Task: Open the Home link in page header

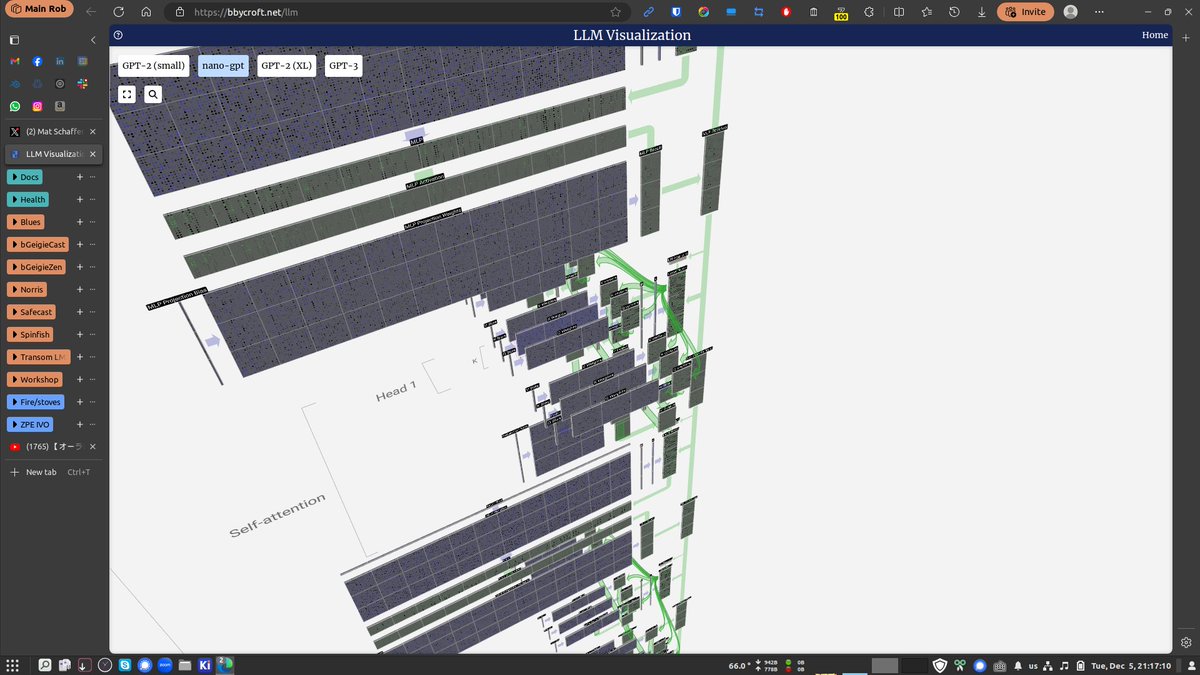Action: (x=1155, y=35)
